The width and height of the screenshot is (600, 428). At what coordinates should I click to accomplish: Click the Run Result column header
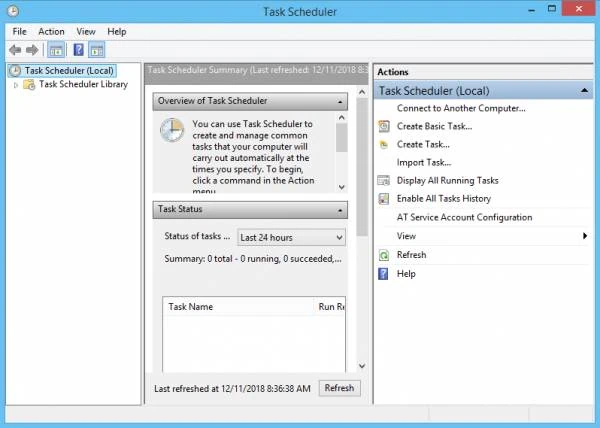tap(331, 307)
